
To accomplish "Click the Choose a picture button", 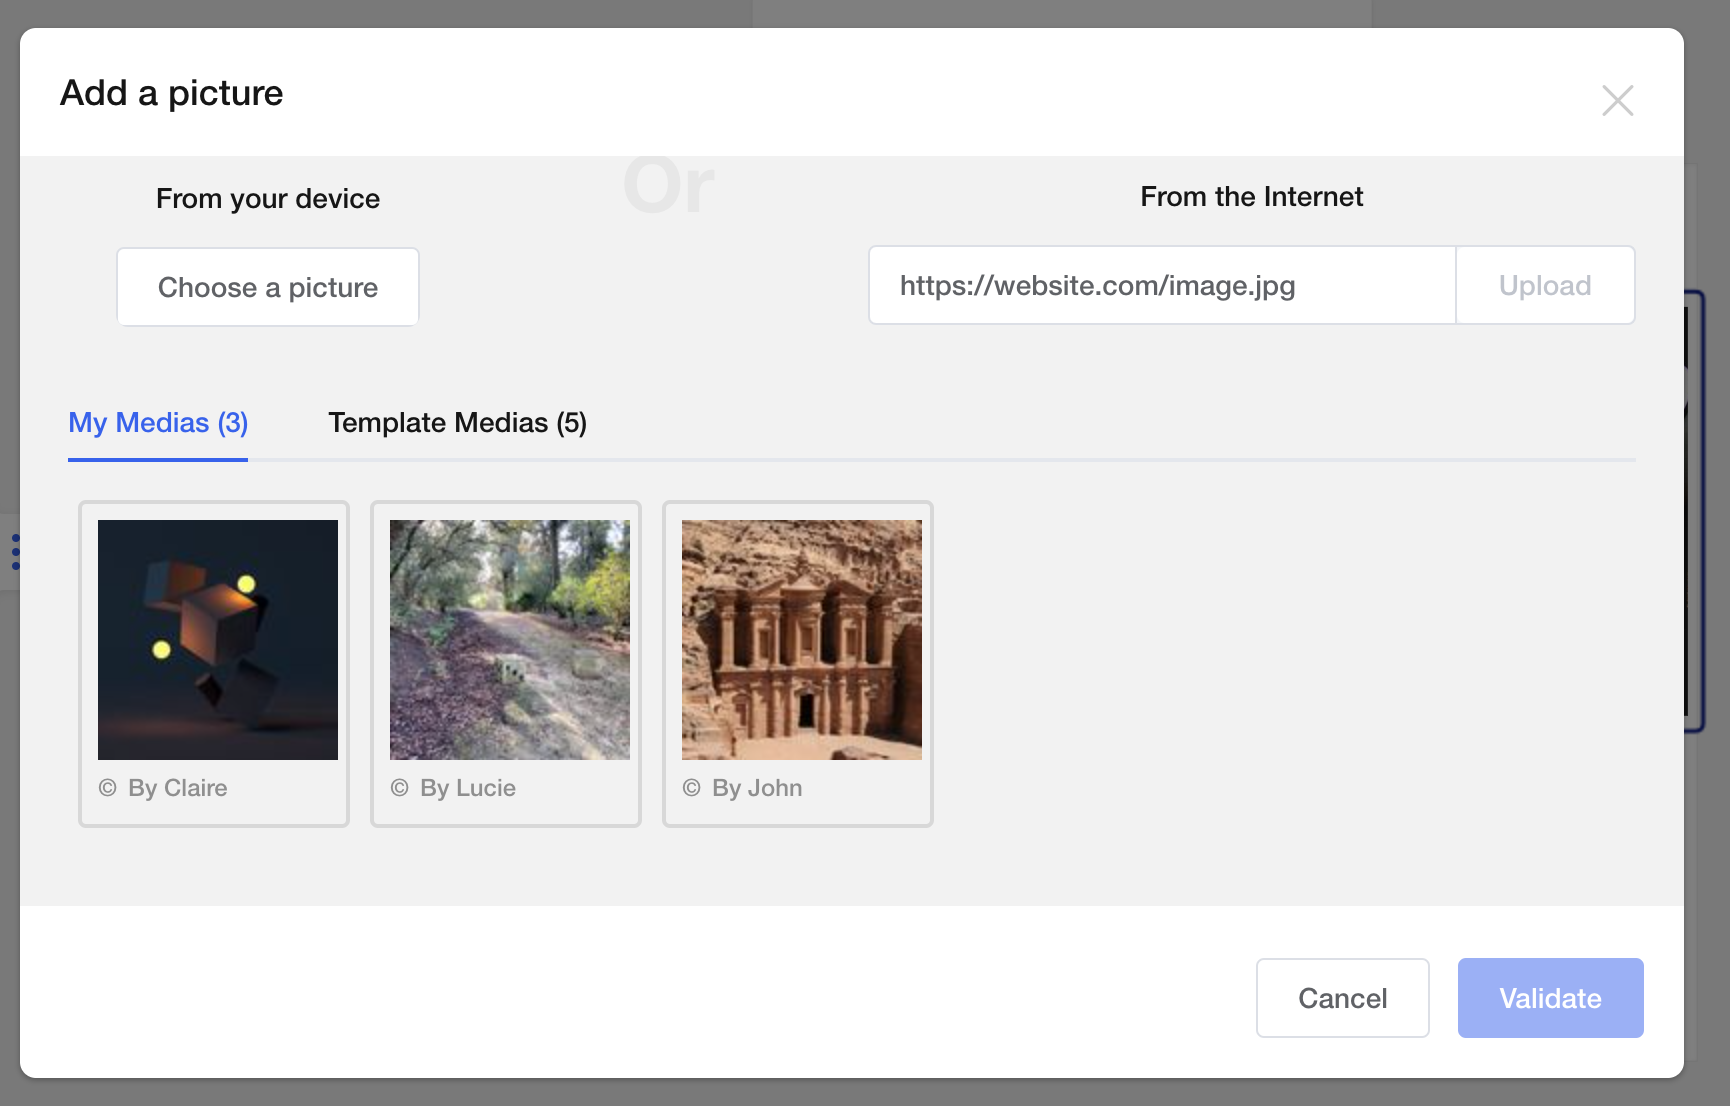I will pos(268,287).
